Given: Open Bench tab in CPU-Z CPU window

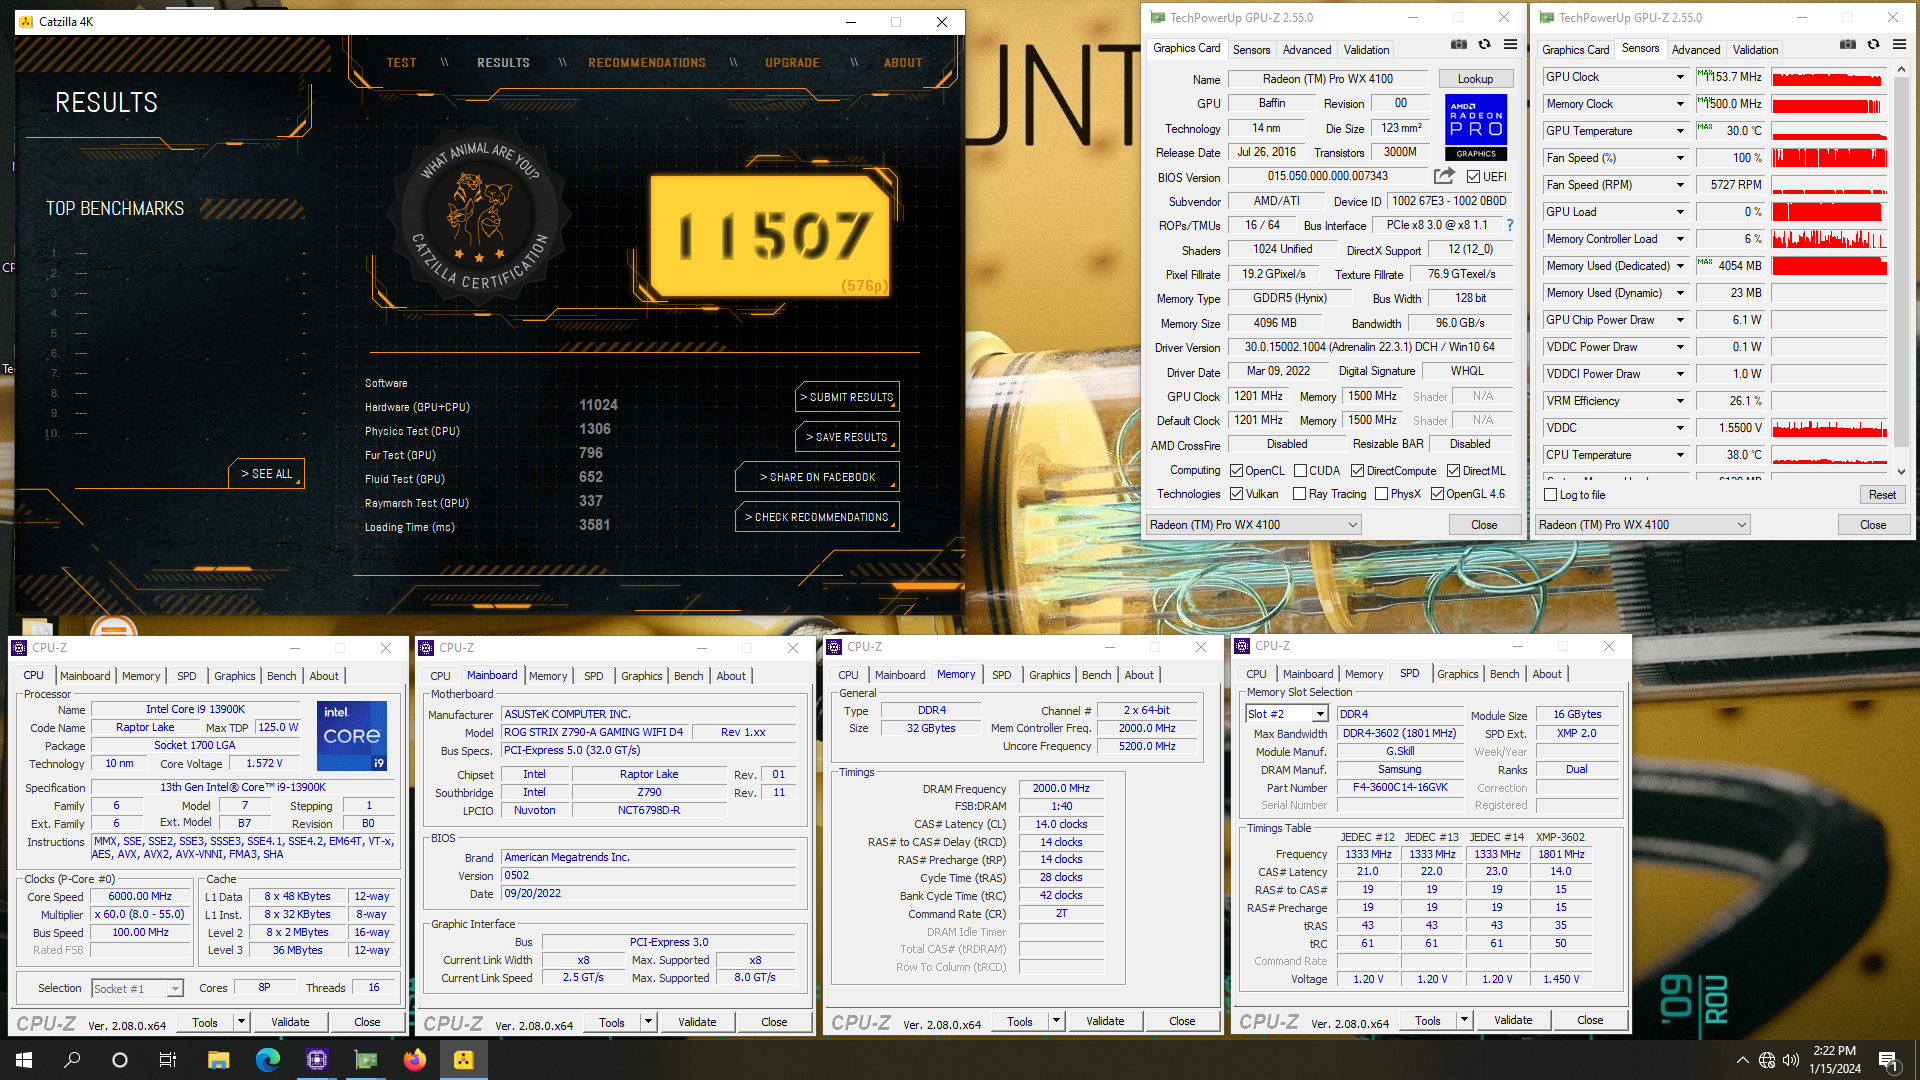Looking at the screenshot, I should pyautogui.click(x=282, y=676).
